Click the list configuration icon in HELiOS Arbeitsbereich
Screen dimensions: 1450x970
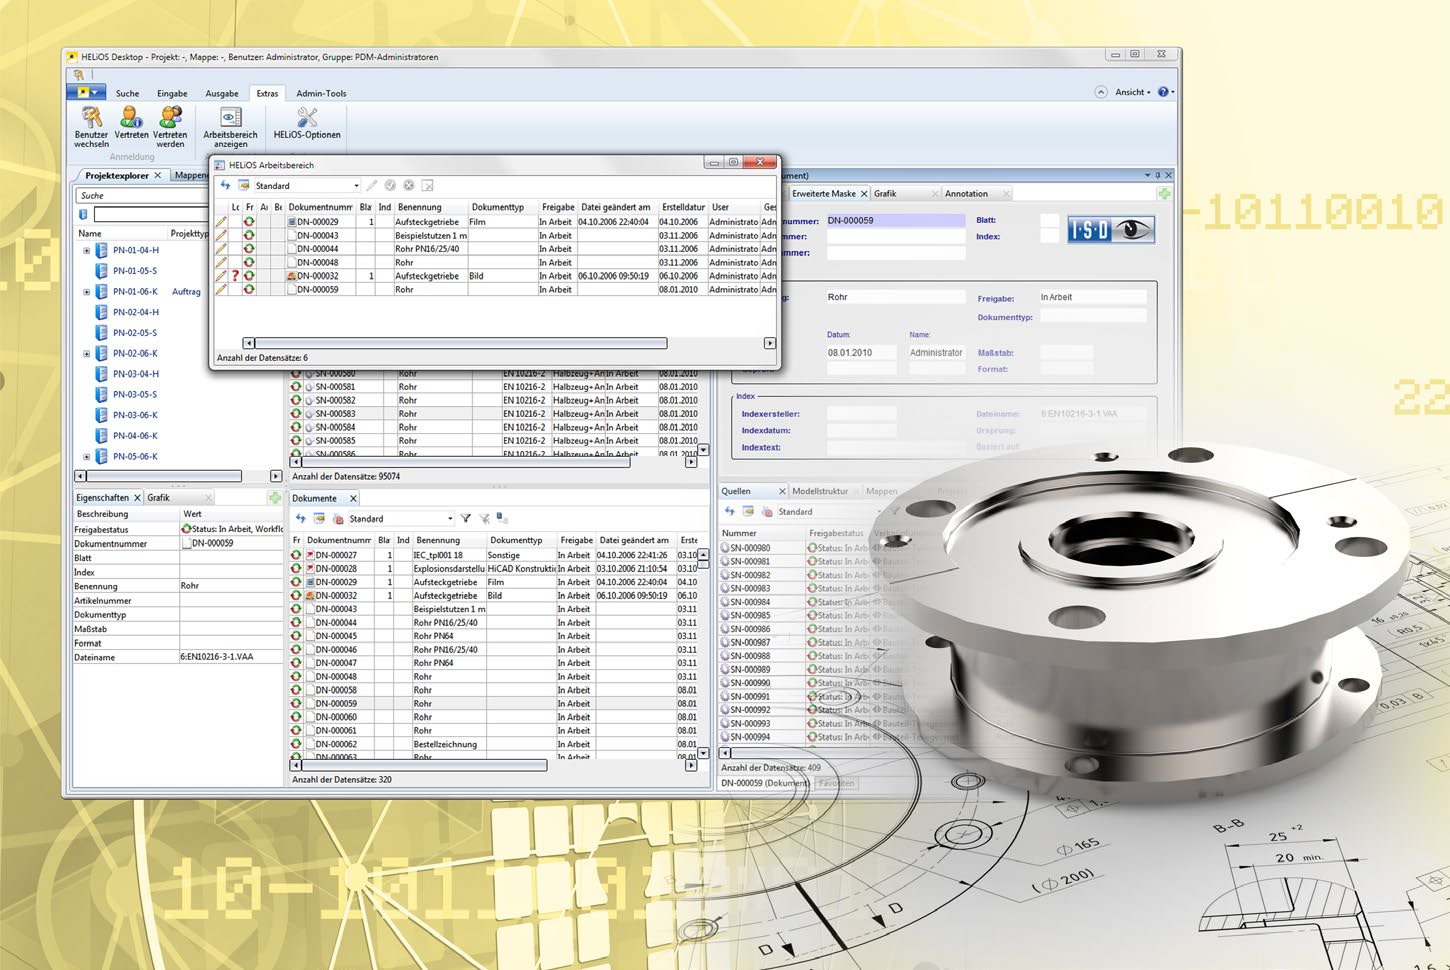(243, 185)
